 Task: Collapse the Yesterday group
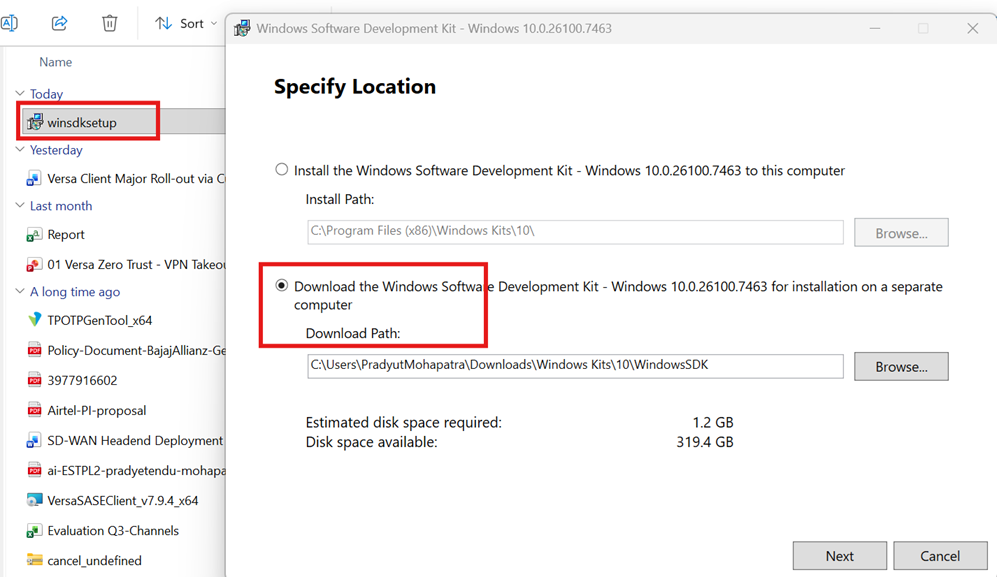[x=20, y=150]
